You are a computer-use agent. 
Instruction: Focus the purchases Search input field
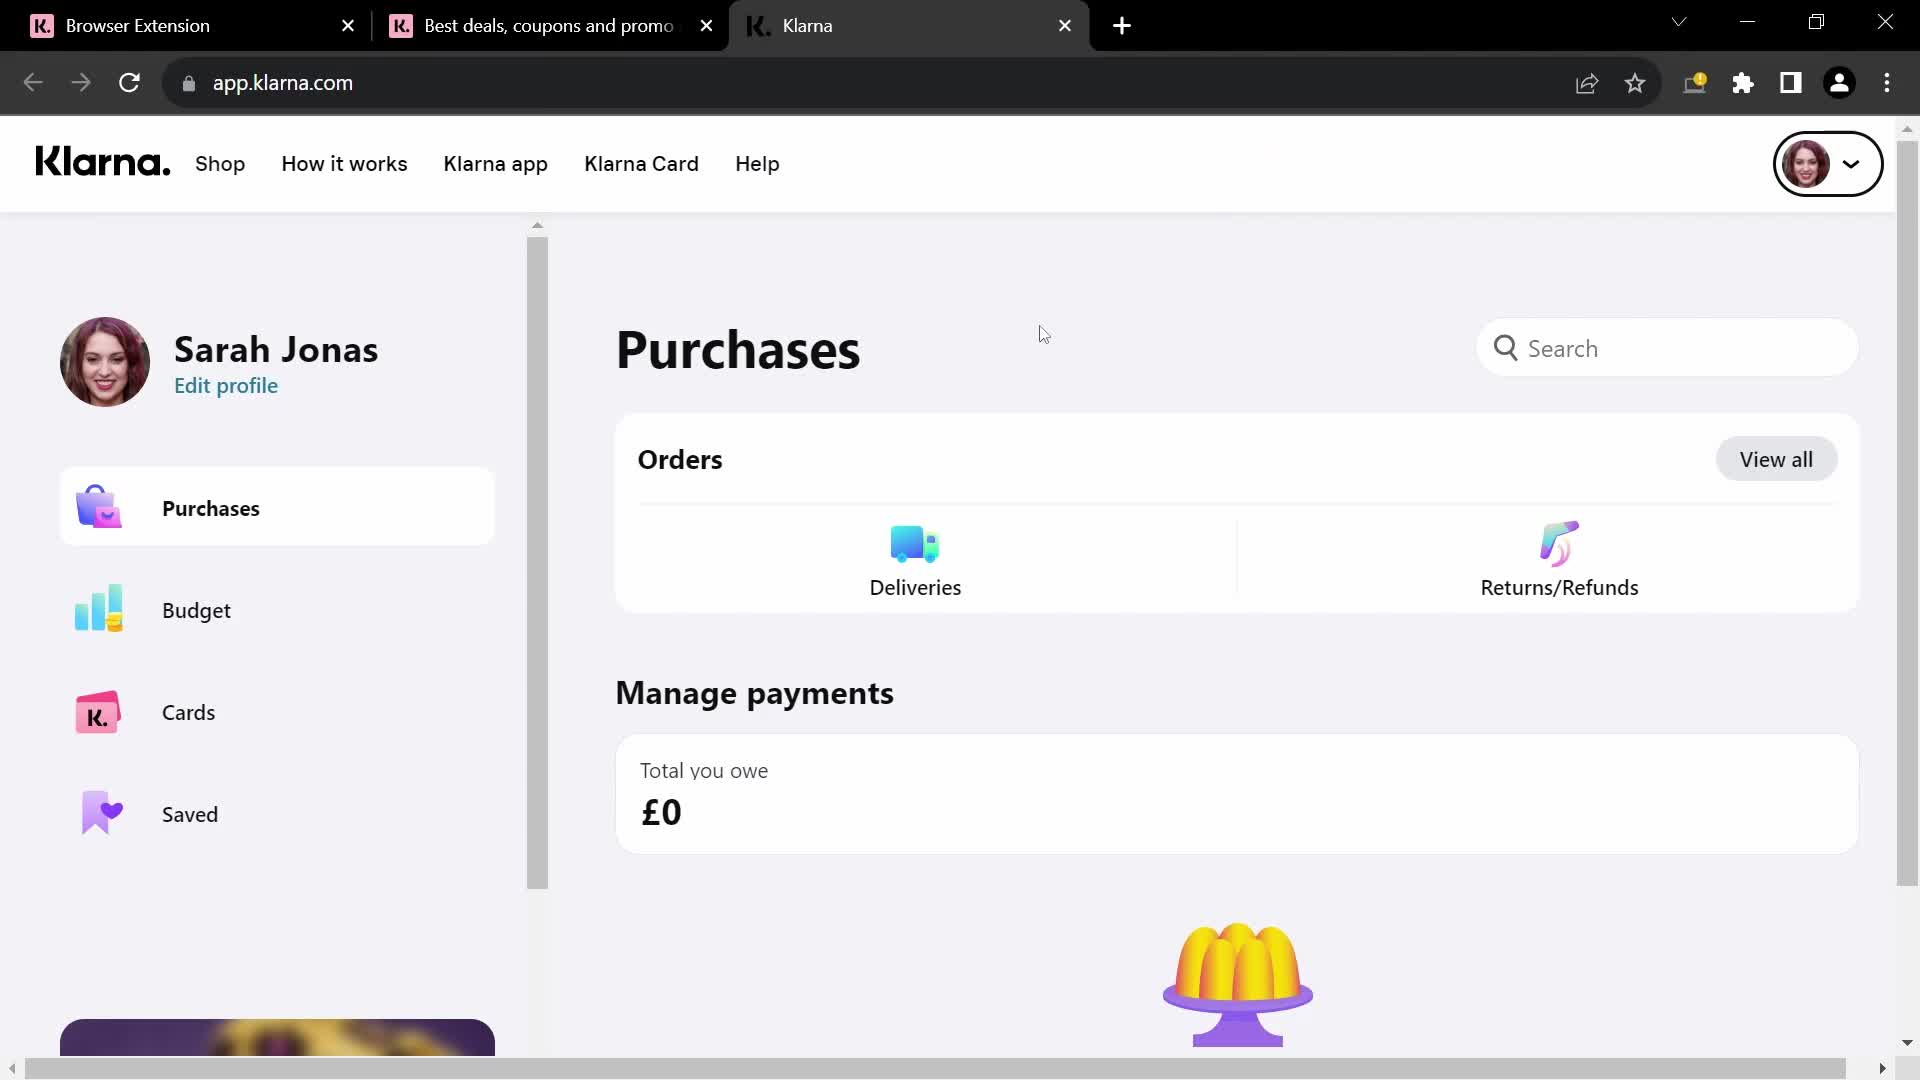(1667, 348)
